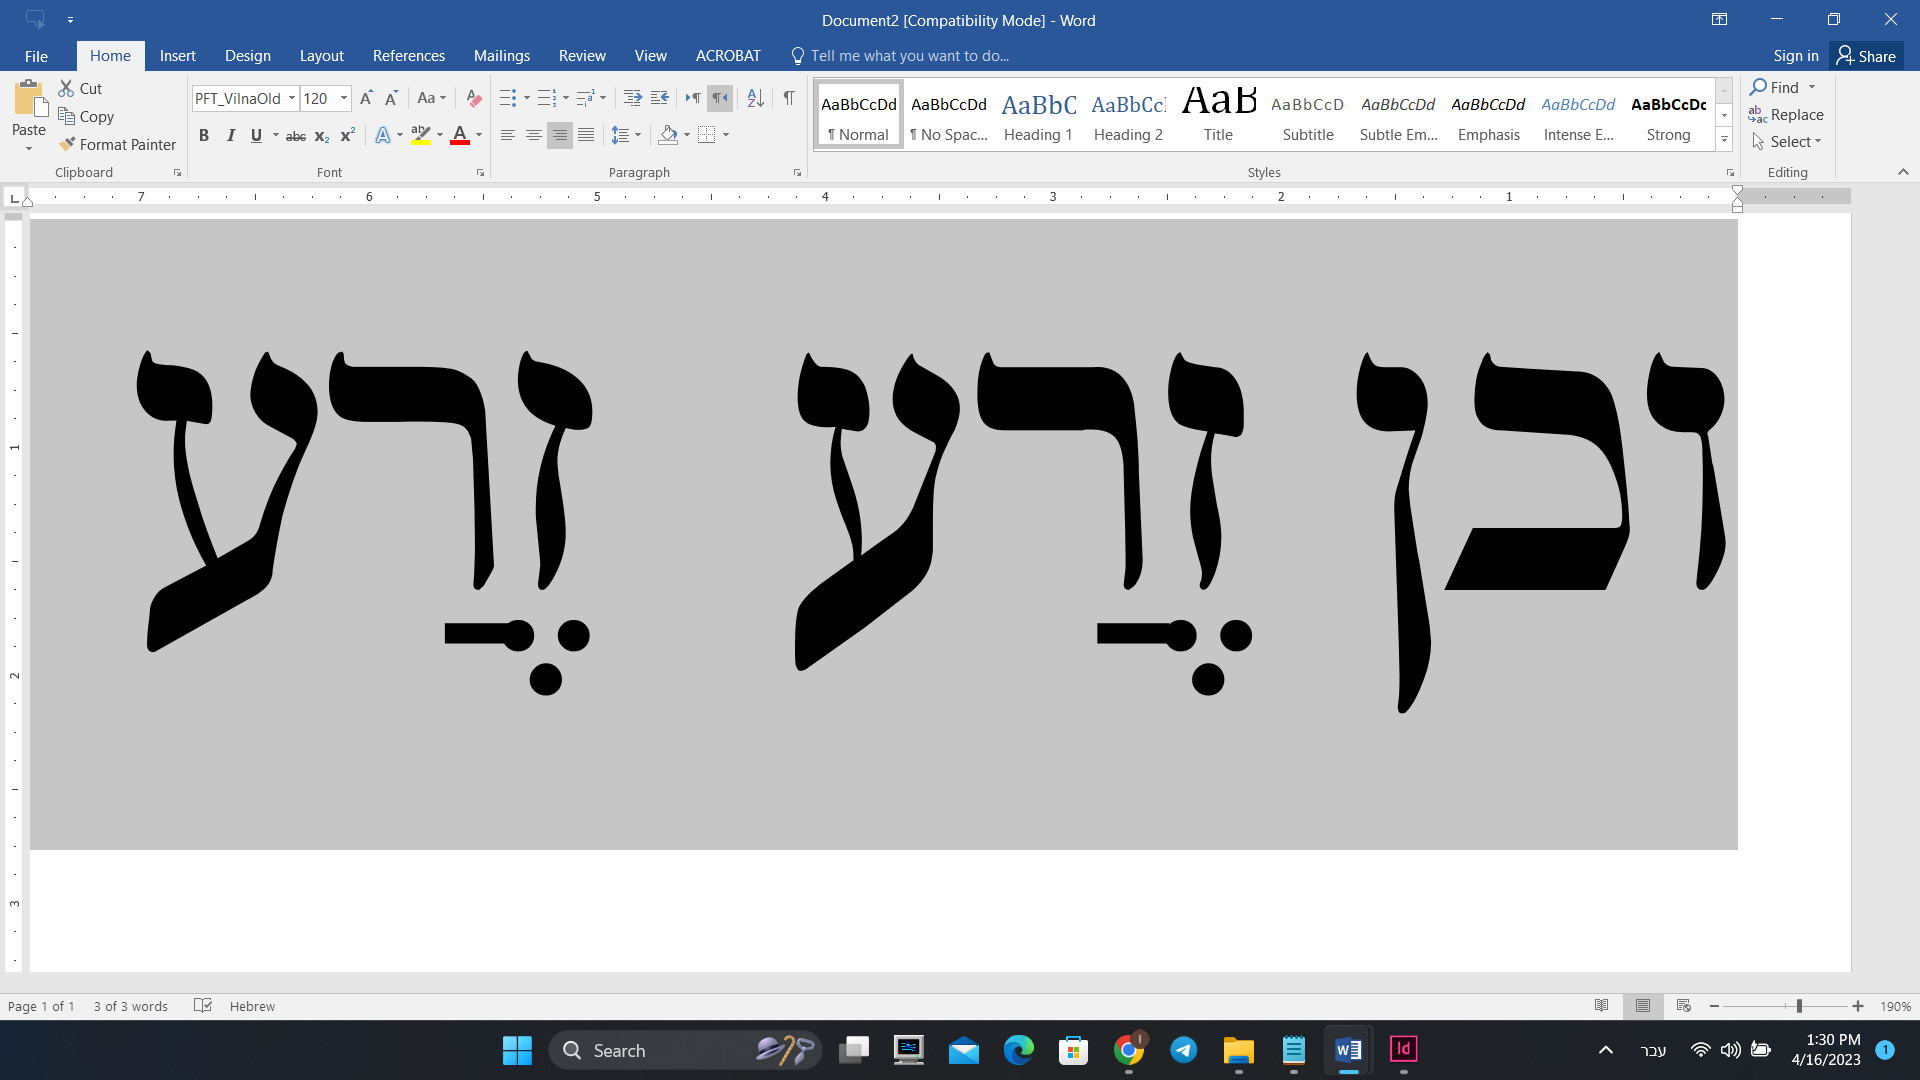Open the font name dropdown
Screen dimensions: 1920x1080
292,98
